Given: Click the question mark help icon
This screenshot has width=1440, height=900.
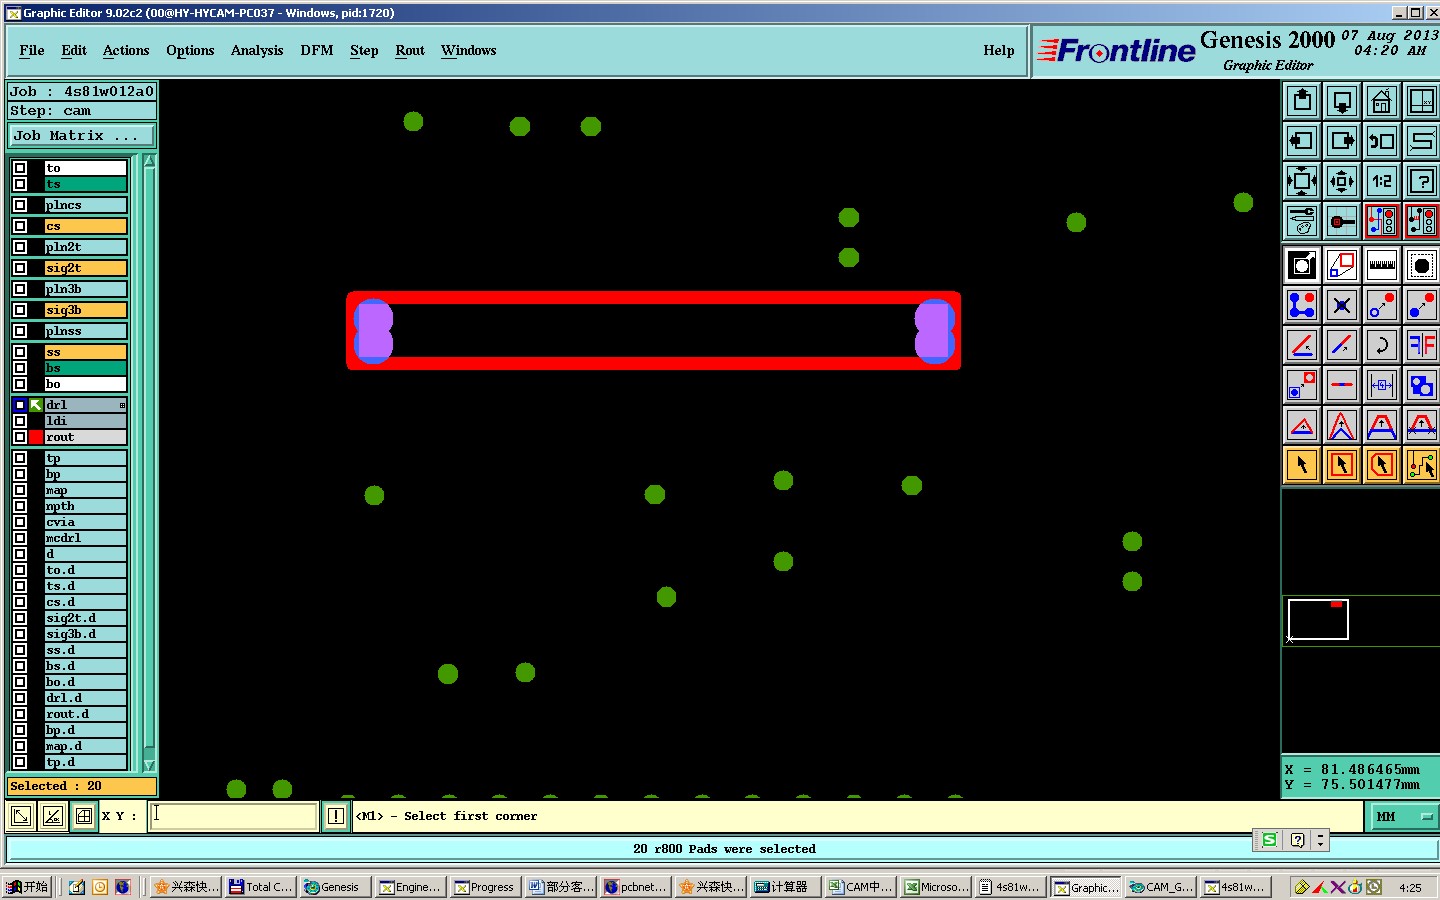Looking at the screenshot, I should pos(1421,181).
